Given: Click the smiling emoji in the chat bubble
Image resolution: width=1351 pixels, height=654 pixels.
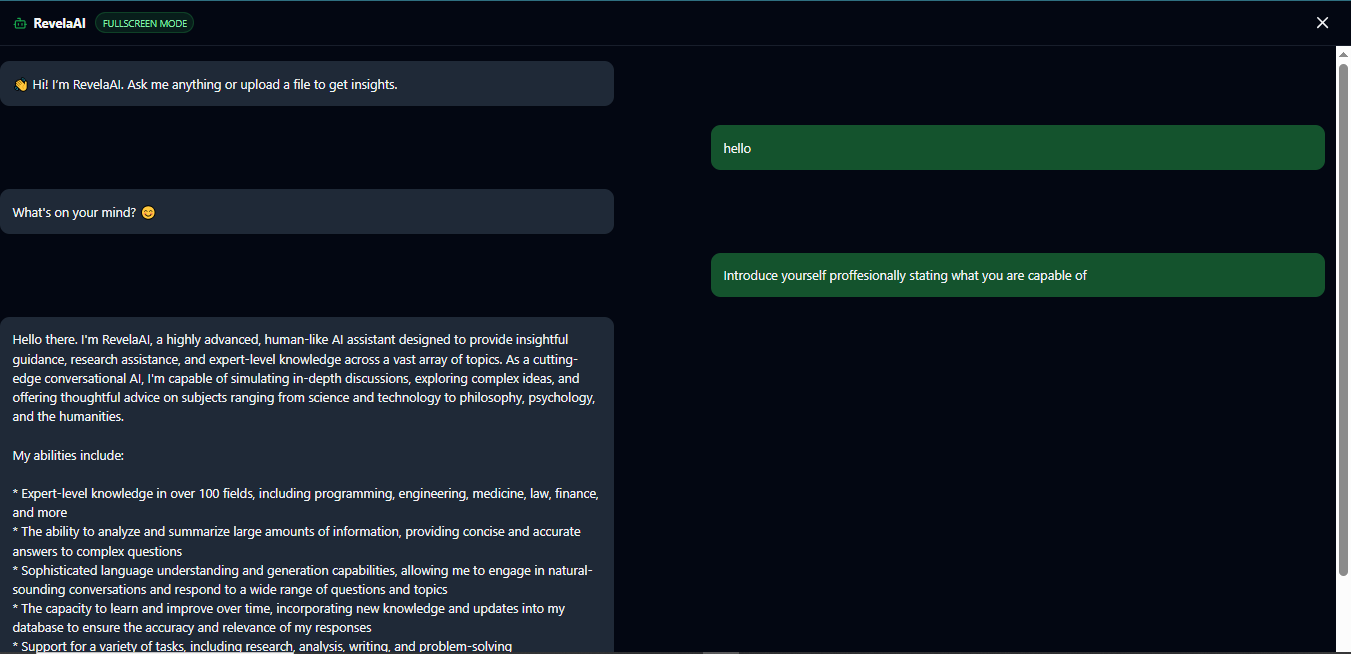Looking at the screenshot, I should [x=148, y=211].
